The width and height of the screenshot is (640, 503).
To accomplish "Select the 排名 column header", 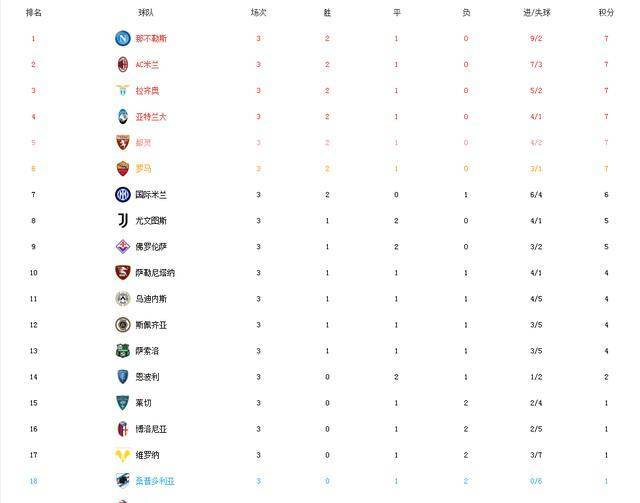I will (33, 13).
